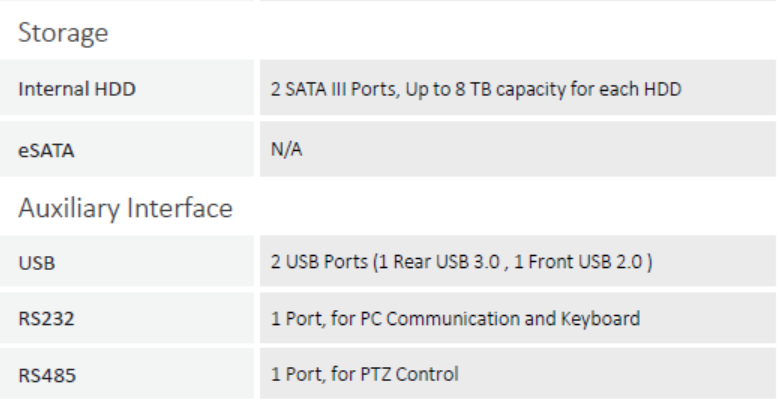781x403 pixels.
Task: Select the RS485 row label
Action: click(127, 374)
